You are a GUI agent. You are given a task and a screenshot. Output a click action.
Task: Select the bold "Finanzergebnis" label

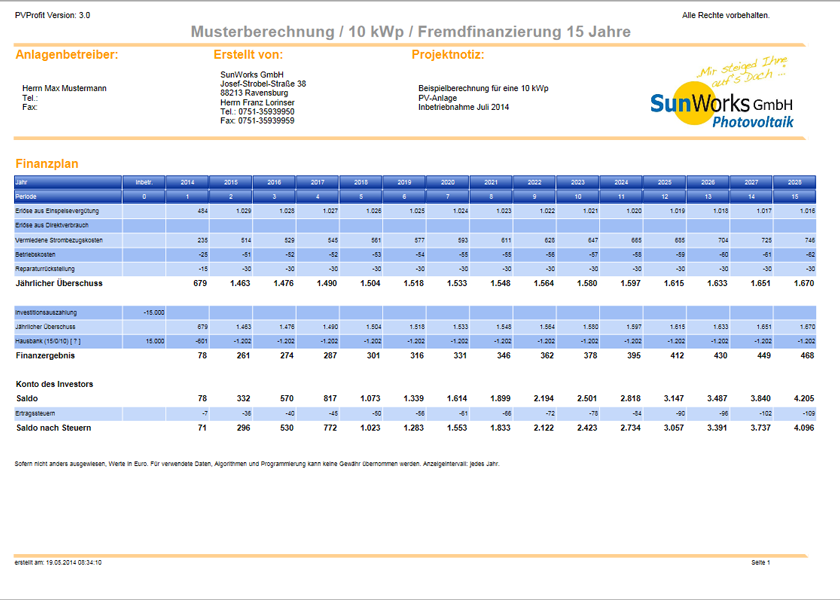tap(46, 356)
